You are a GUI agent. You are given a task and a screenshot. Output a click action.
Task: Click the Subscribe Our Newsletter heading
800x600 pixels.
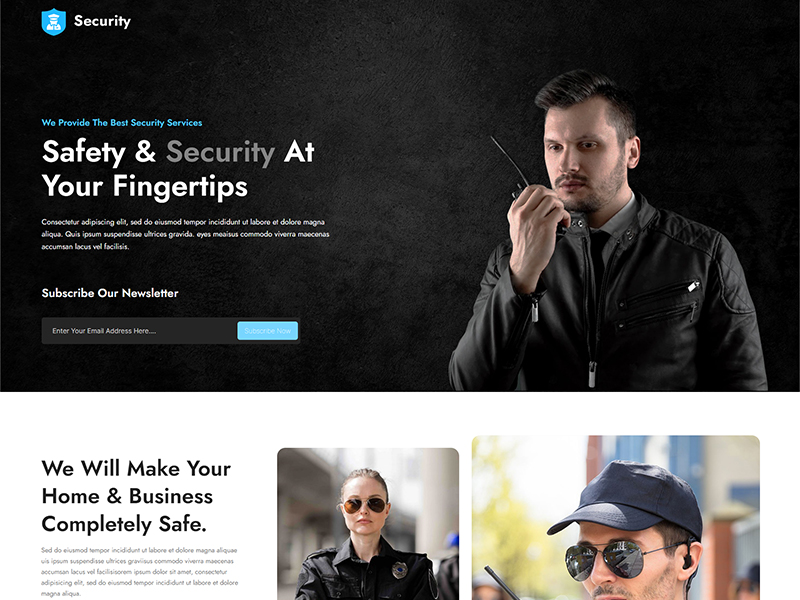click(110, 293)
